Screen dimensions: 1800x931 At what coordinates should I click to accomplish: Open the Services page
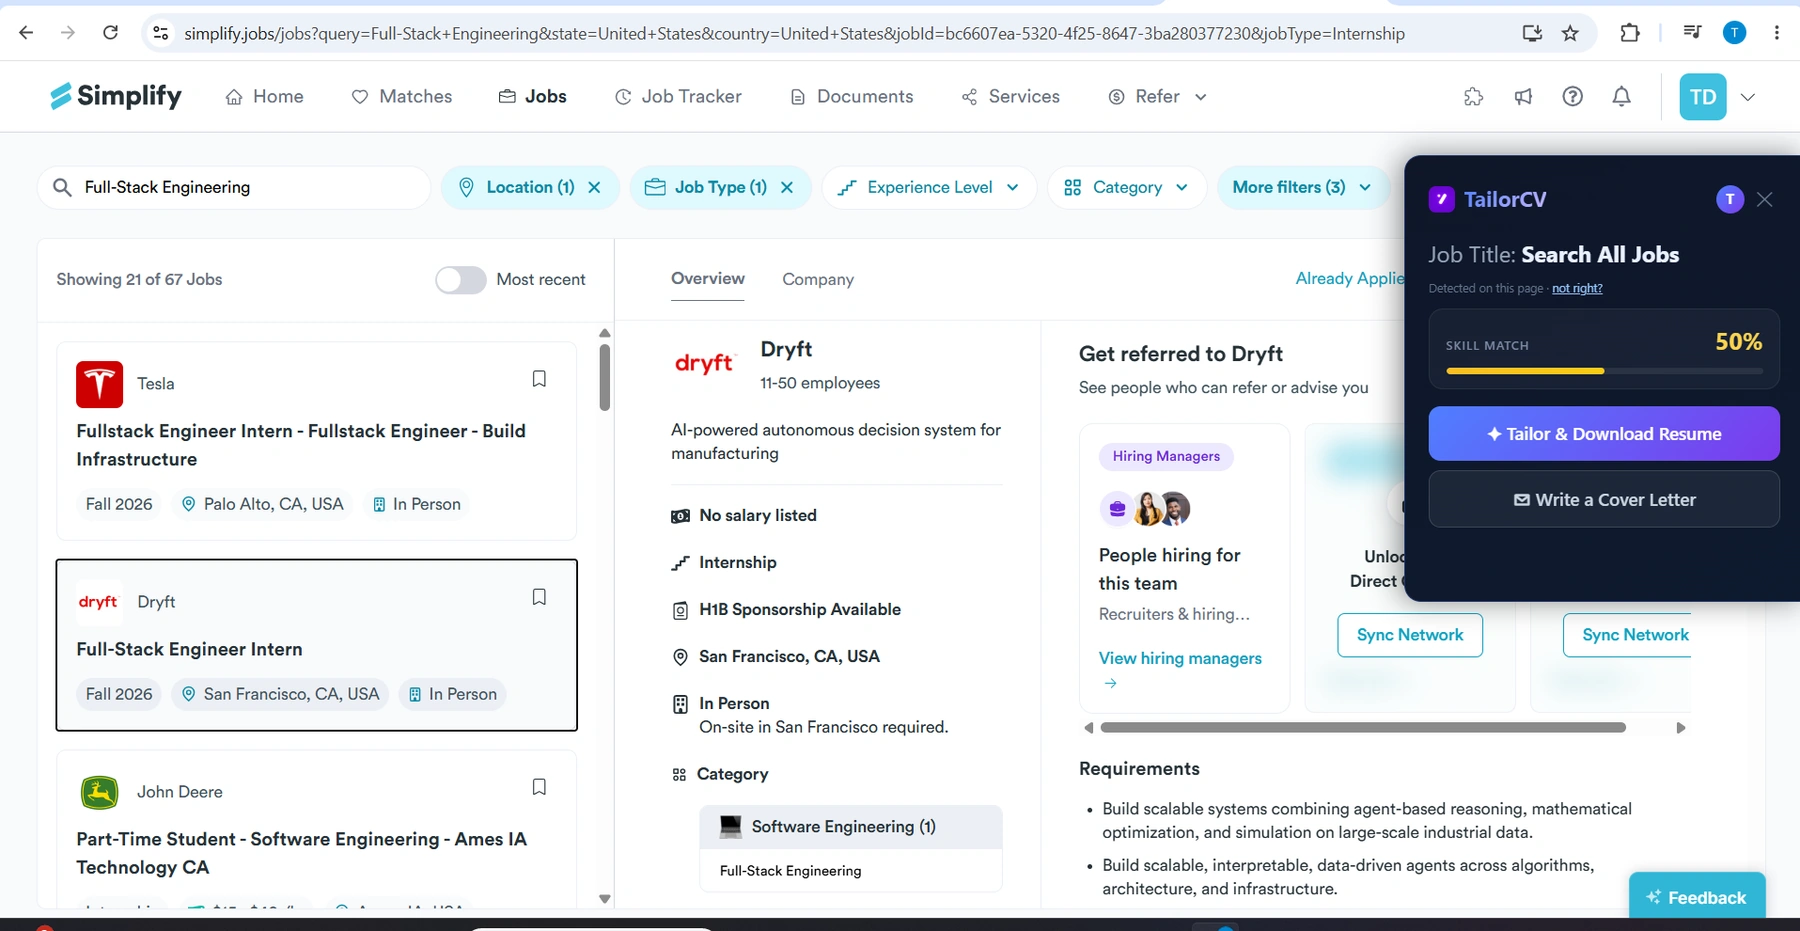pos(1011,97)
